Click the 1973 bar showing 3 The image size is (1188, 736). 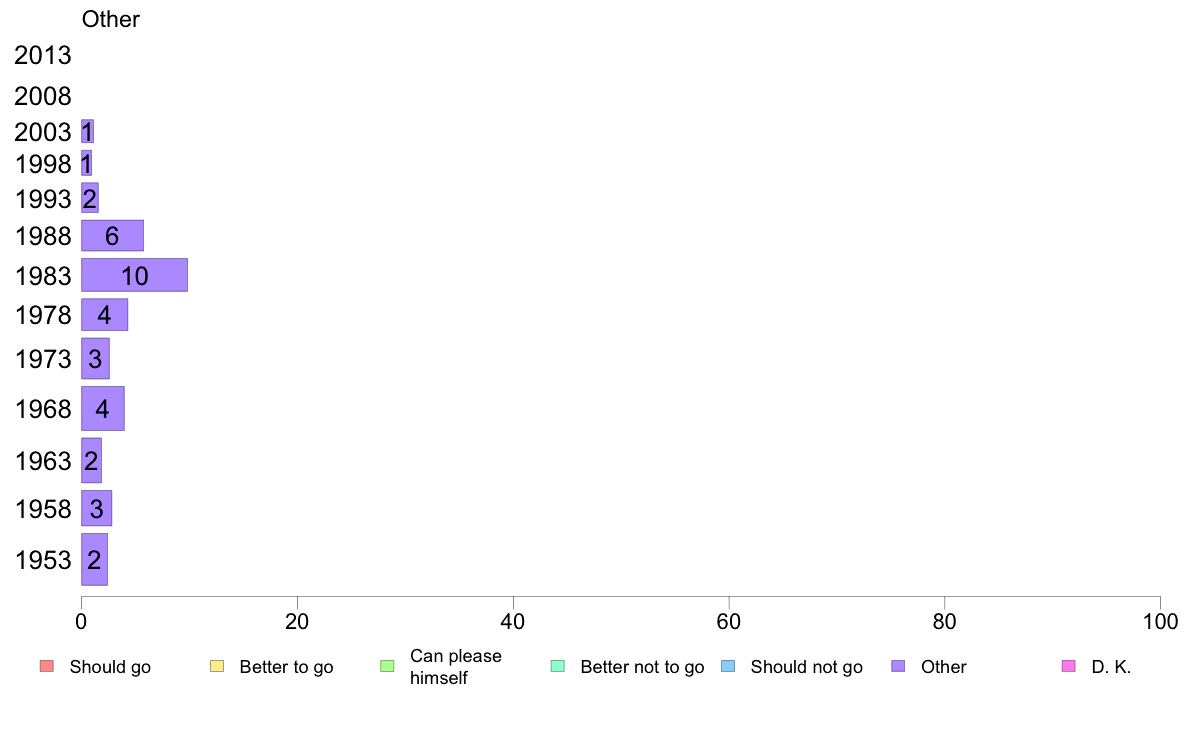click(x=95, y=359)
